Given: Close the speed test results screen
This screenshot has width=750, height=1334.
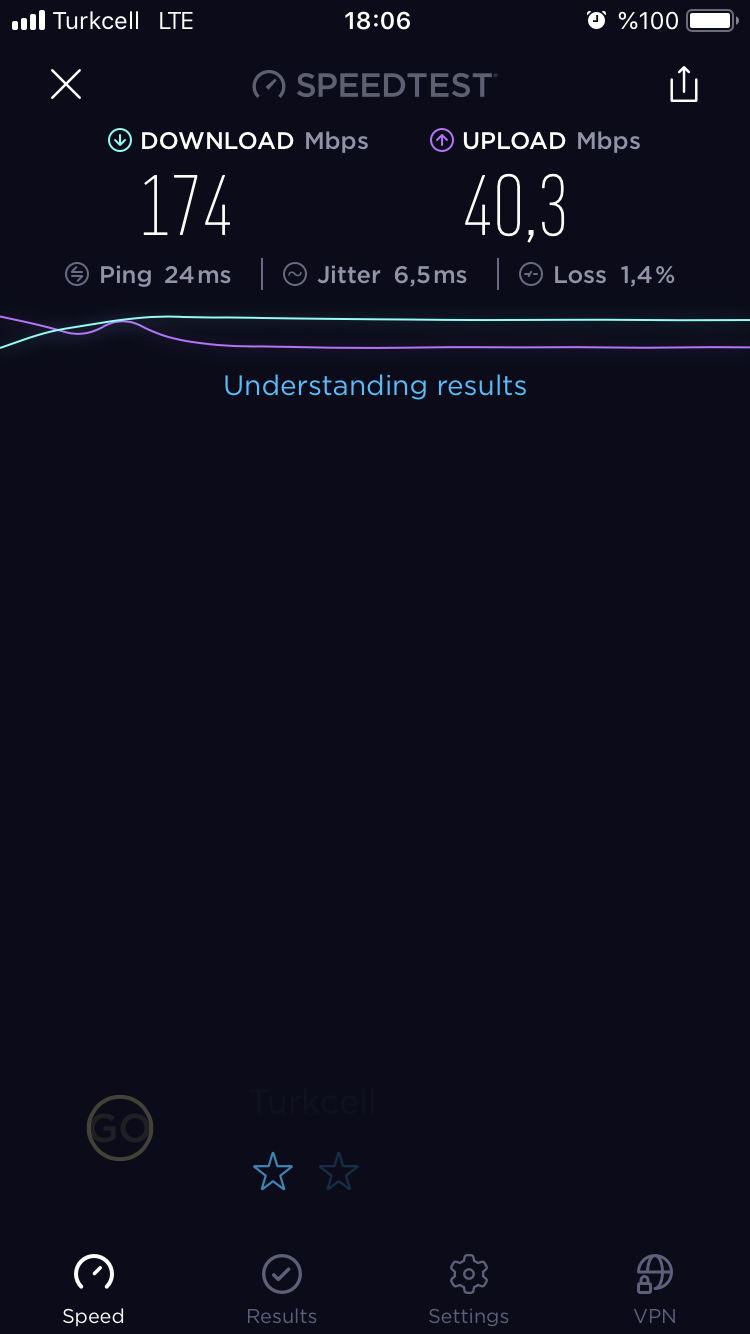Looking at the screenshot, I should [x=66, y=84].
